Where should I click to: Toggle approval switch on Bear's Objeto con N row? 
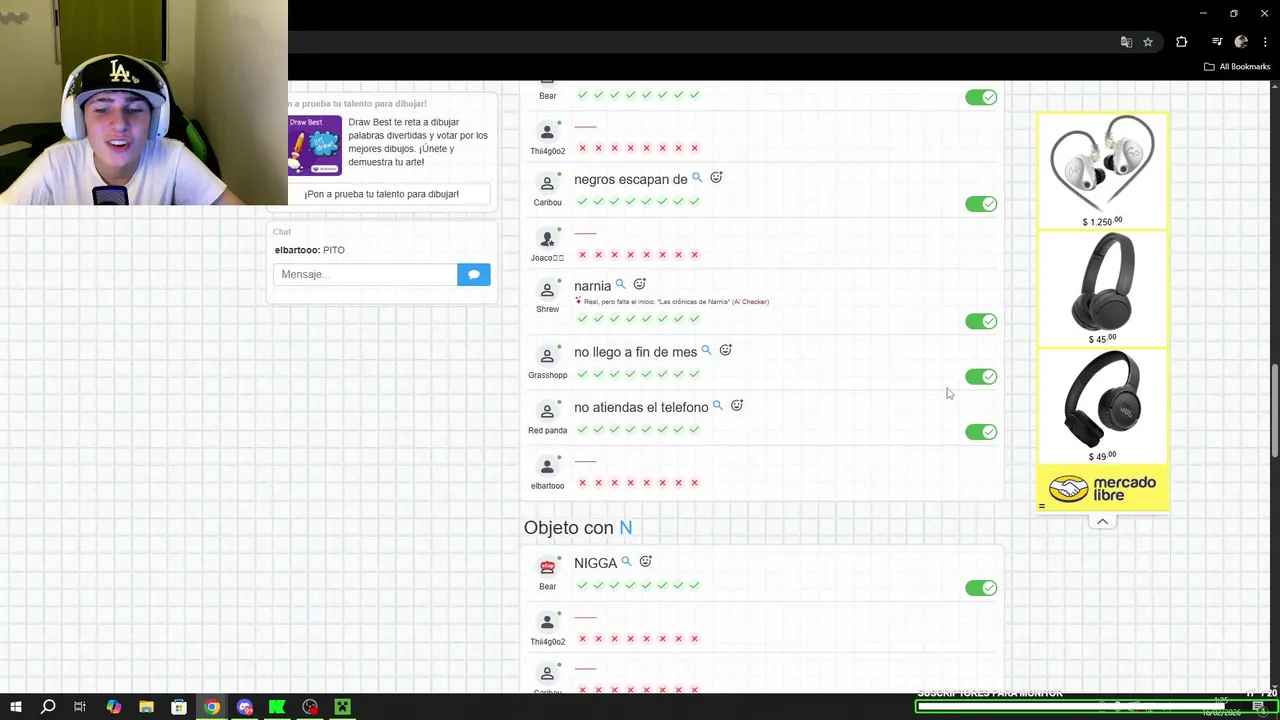[x=981, y=588]
